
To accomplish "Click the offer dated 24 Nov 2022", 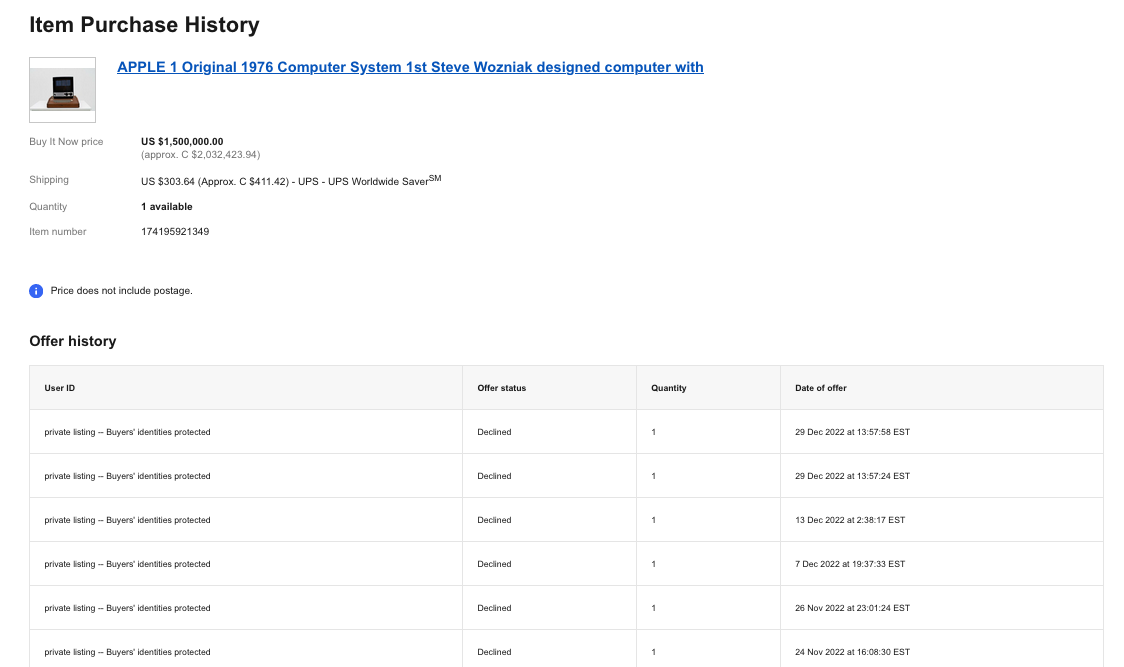I will click(x=852, y=652).
